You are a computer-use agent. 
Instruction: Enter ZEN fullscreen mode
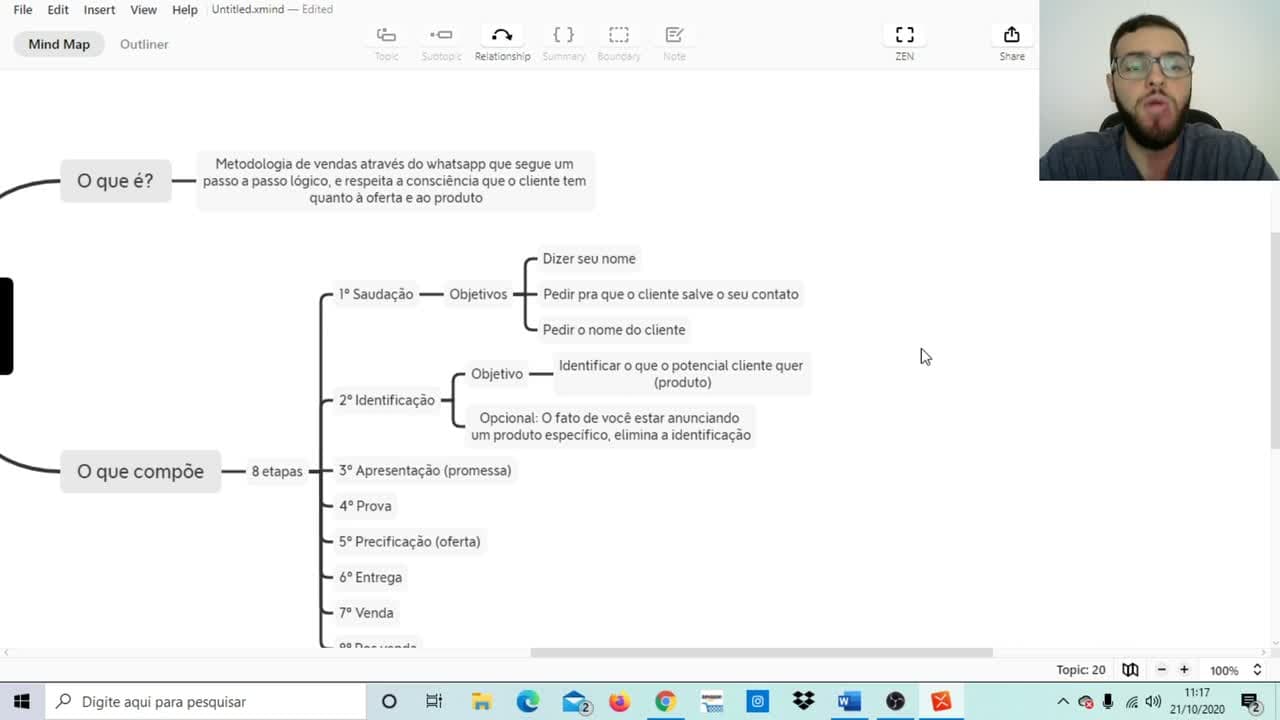click(x=904, y=43)
